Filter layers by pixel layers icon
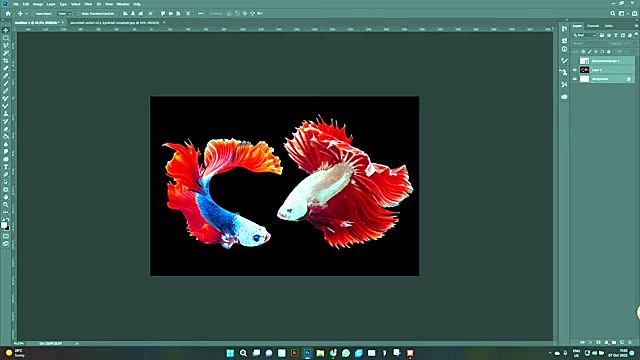Image resolution: width=640 pixels, height=360 pixels. pyautogui.click(x=602, y=35)
